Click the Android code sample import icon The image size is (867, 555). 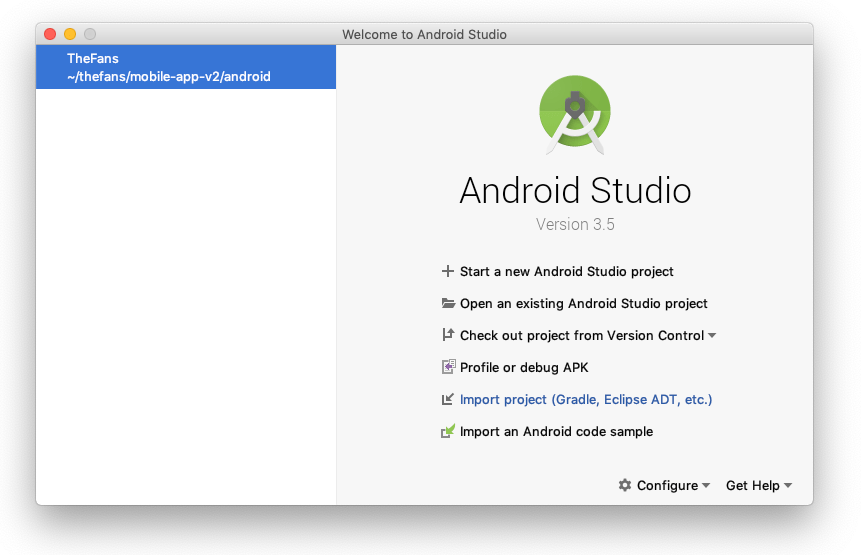pos(448,431)
